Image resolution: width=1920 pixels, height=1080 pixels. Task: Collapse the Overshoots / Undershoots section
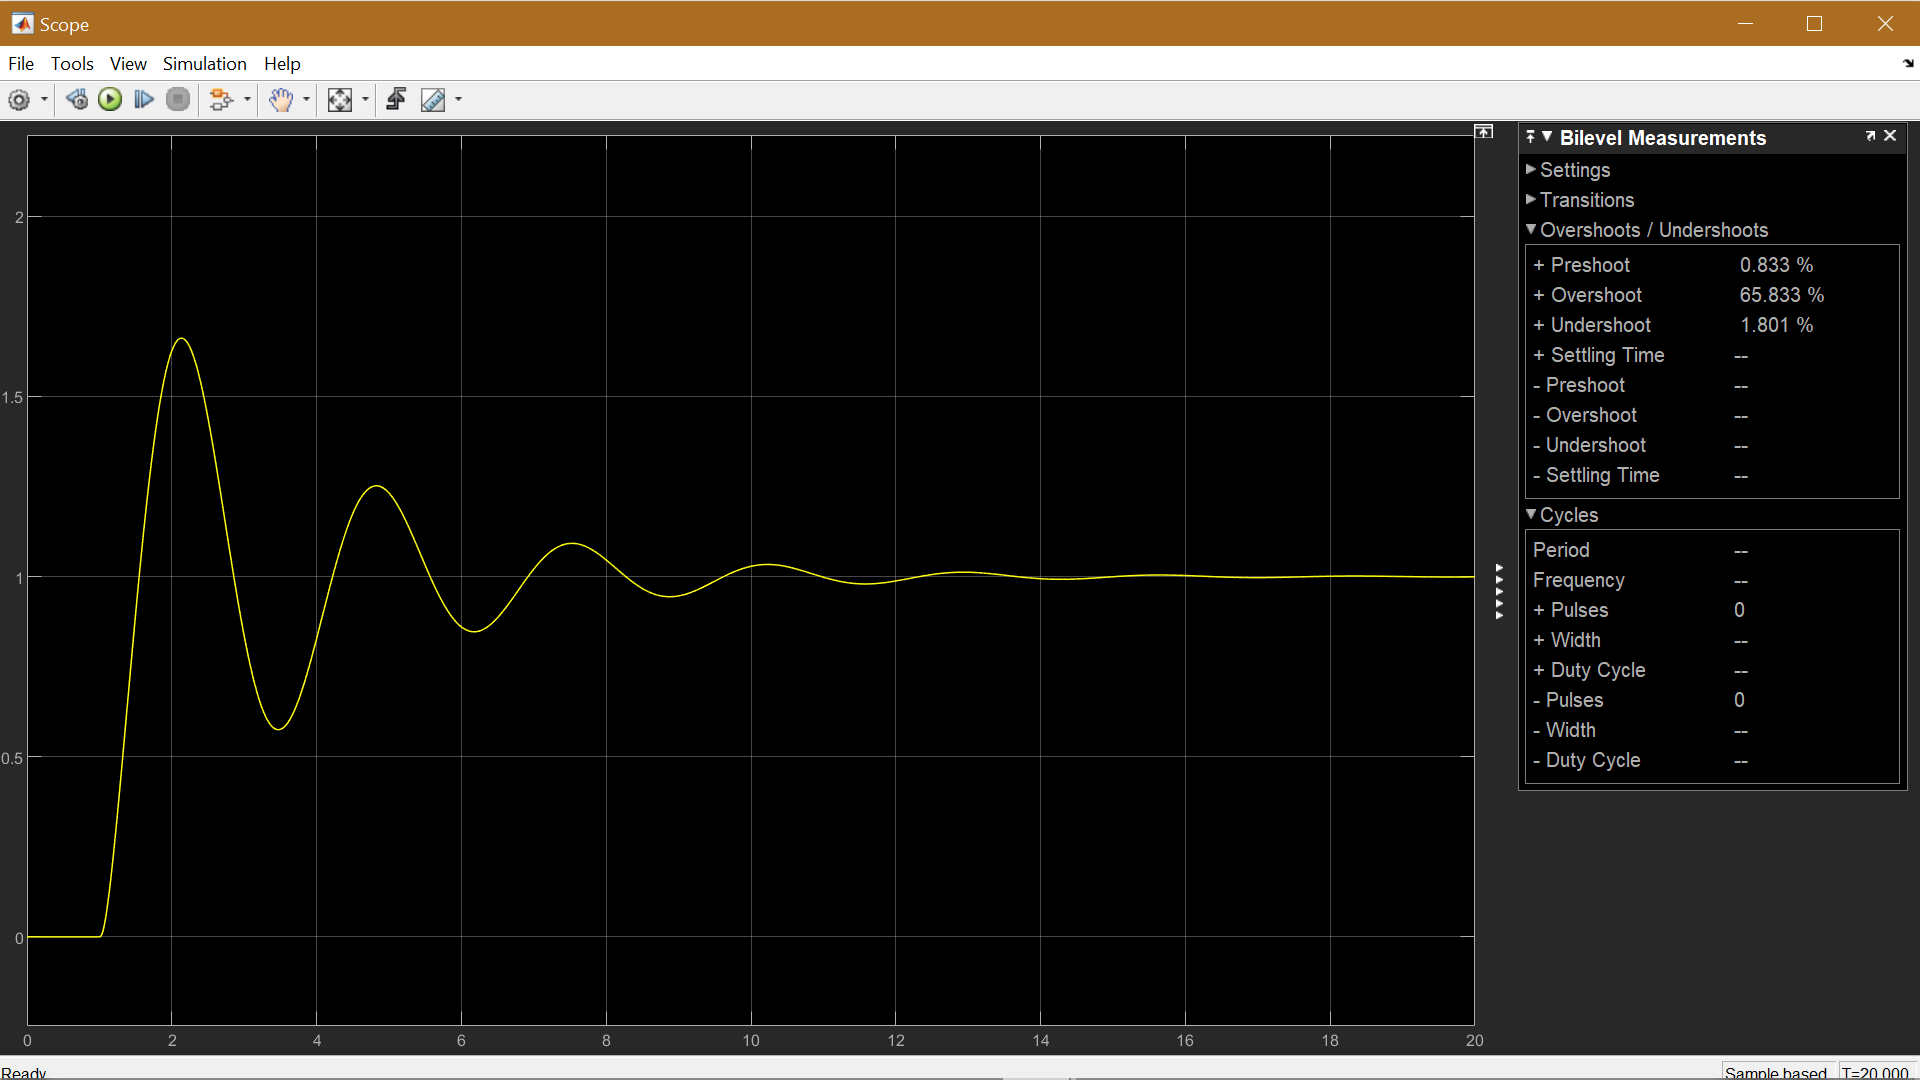1533,230
